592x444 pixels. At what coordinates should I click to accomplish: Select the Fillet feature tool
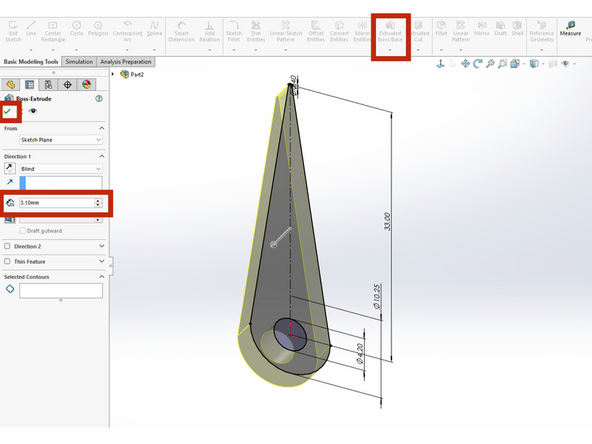tap(441, 29)
